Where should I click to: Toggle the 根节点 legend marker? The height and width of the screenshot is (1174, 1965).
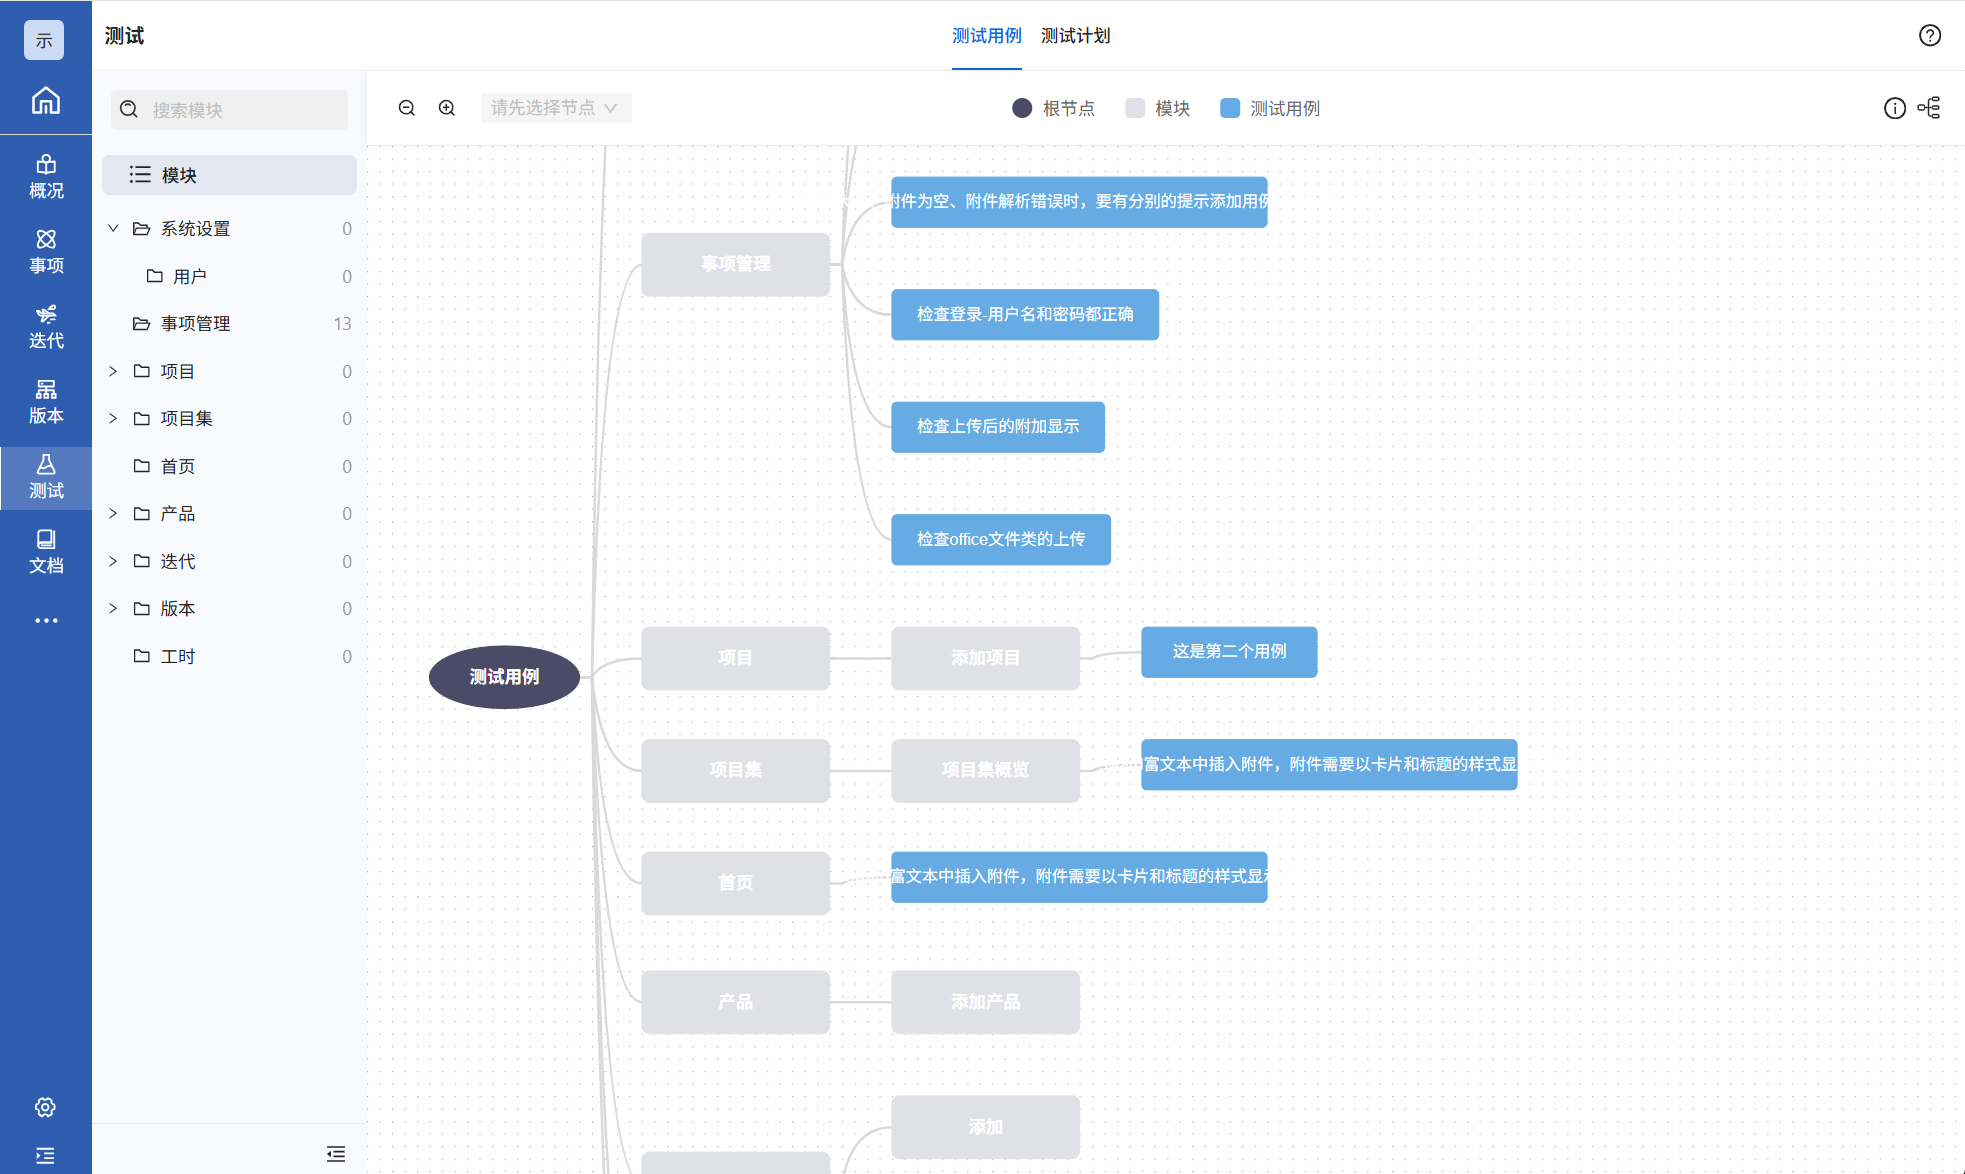pos(1022,108)
